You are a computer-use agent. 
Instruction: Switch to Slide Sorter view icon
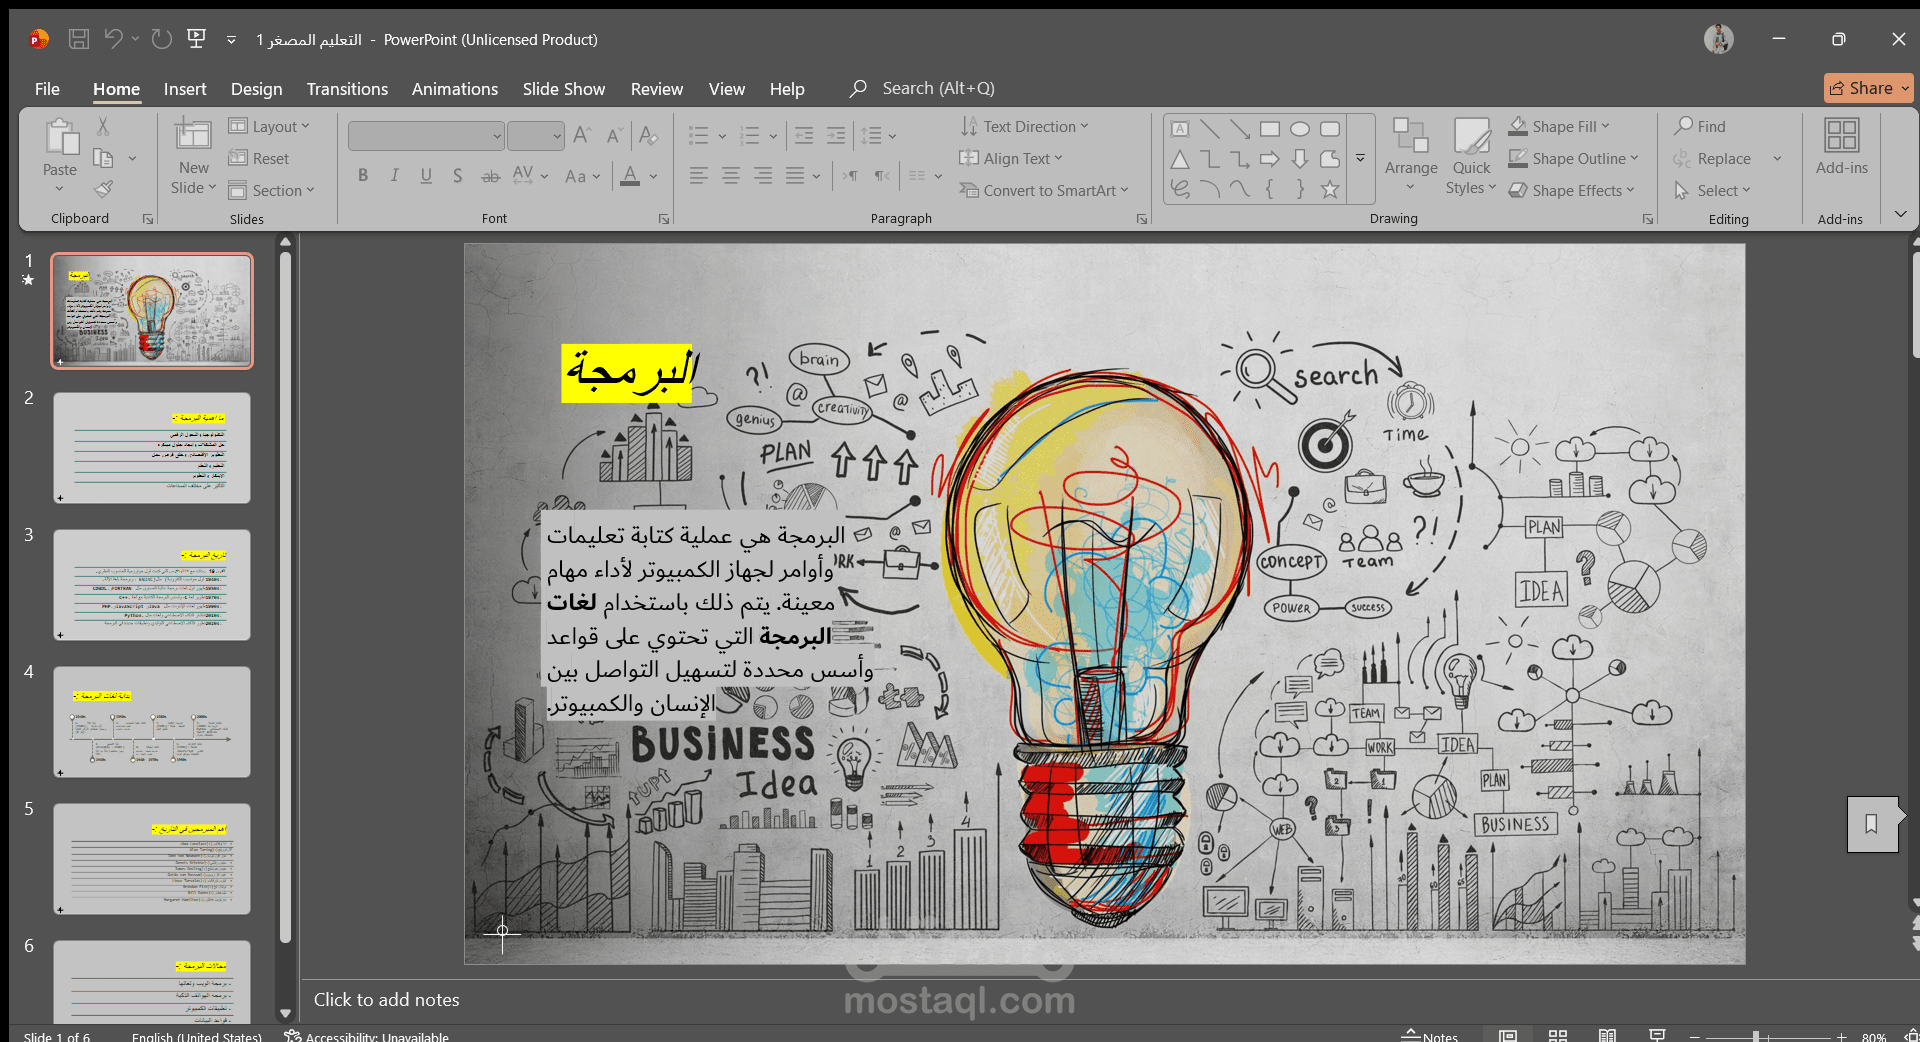click(1558, 1035)
